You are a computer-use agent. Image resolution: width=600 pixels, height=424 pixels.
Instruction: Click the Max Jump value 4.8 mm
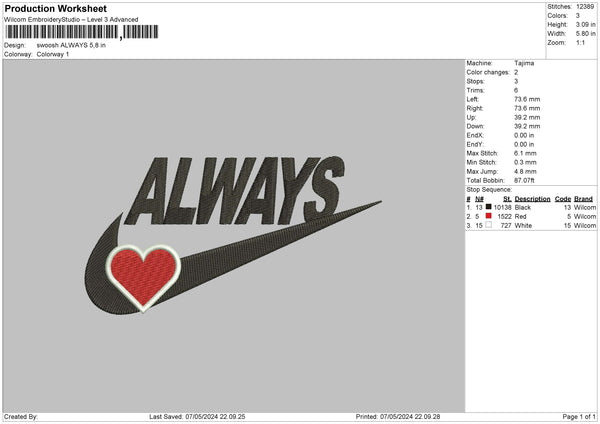[525, 172]
